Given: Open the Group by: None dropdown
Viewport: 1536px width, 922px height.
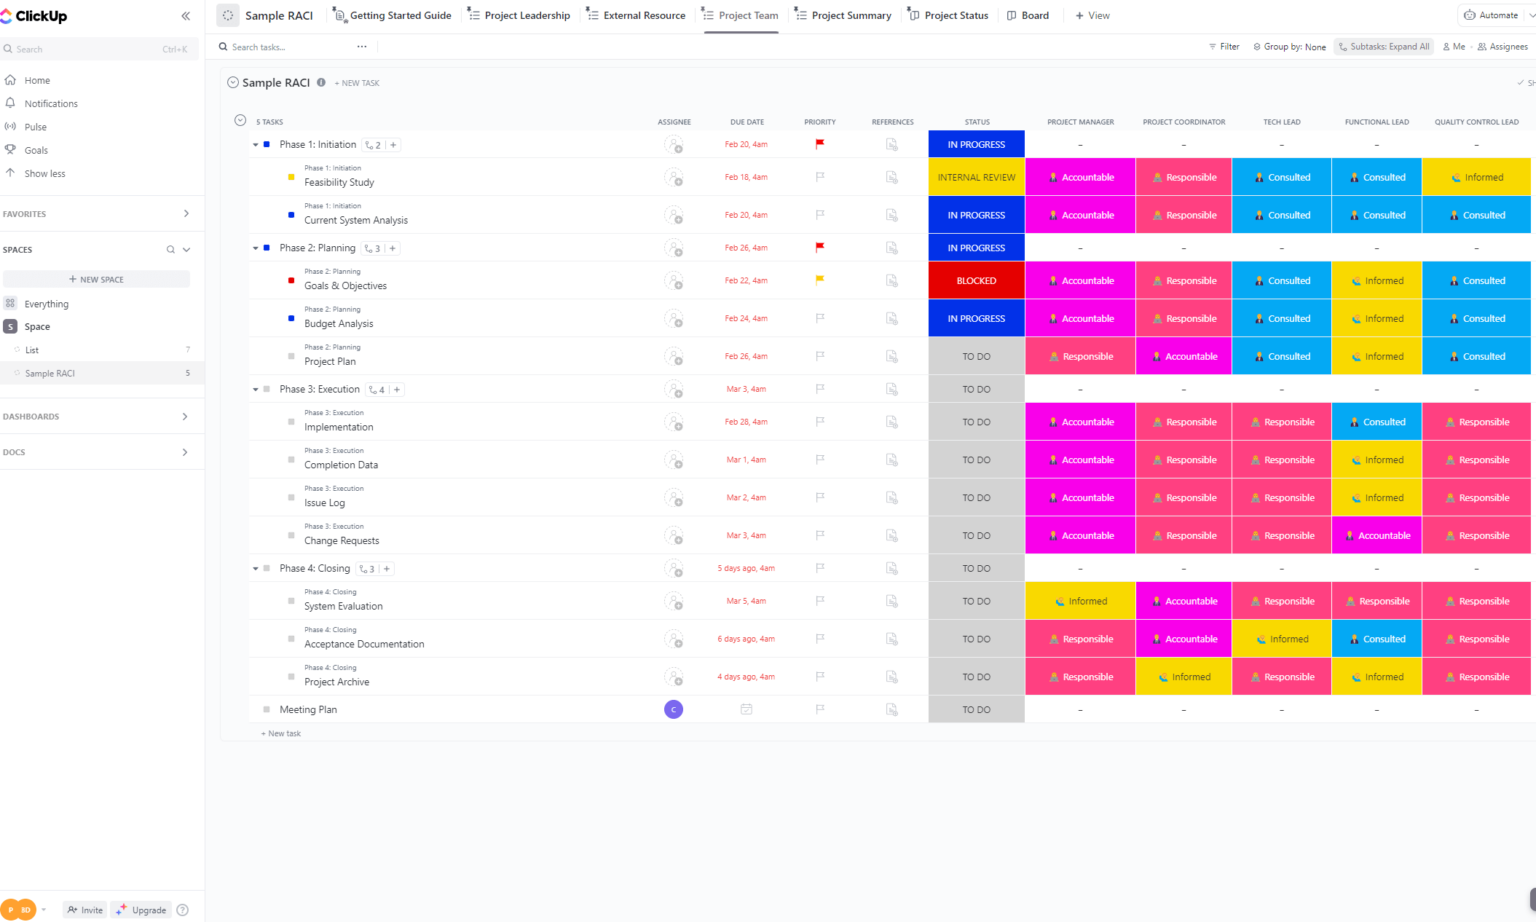Looking at the screenshot, I should point(1289,46).
